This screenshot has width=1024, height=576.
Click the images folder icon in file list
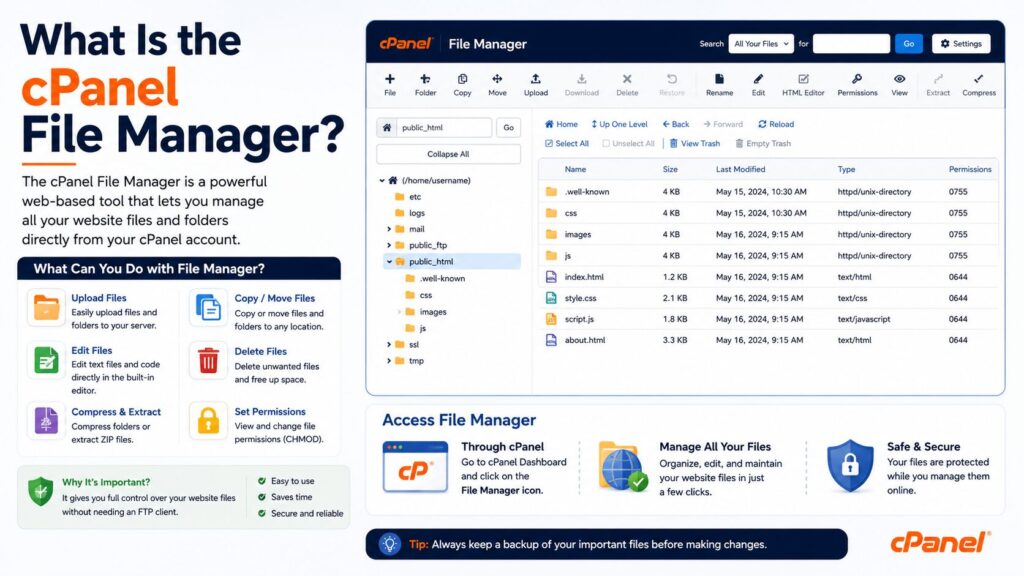[x=551, y=234]
